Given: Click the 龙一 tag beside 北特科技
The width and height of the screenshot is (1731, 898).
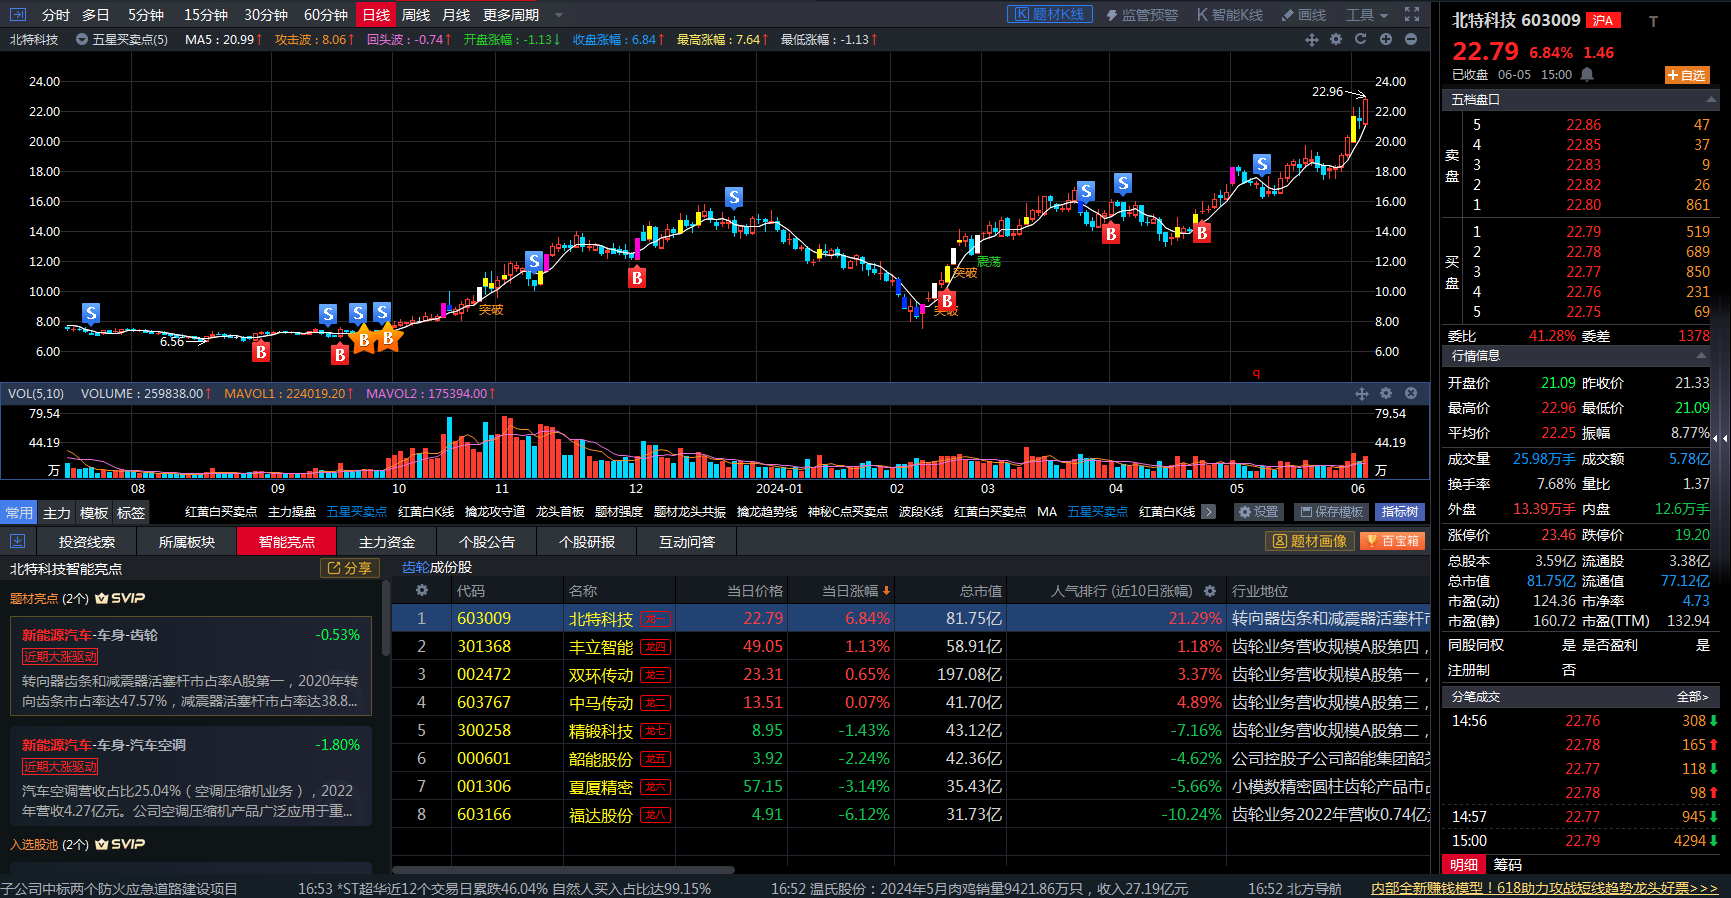Looking at the screenshot, I should click(x=655, y=619).
